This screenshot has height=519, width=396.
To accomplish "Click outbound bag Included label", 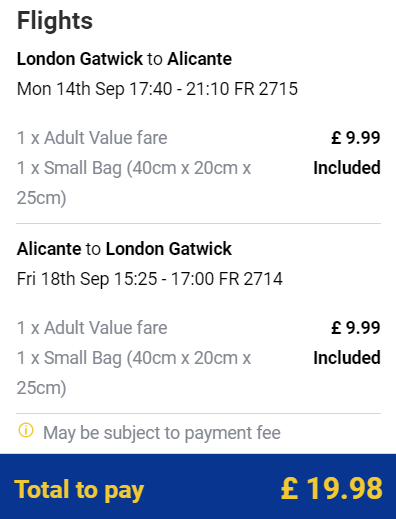I will pyautogui.click(x=347, y=168).
